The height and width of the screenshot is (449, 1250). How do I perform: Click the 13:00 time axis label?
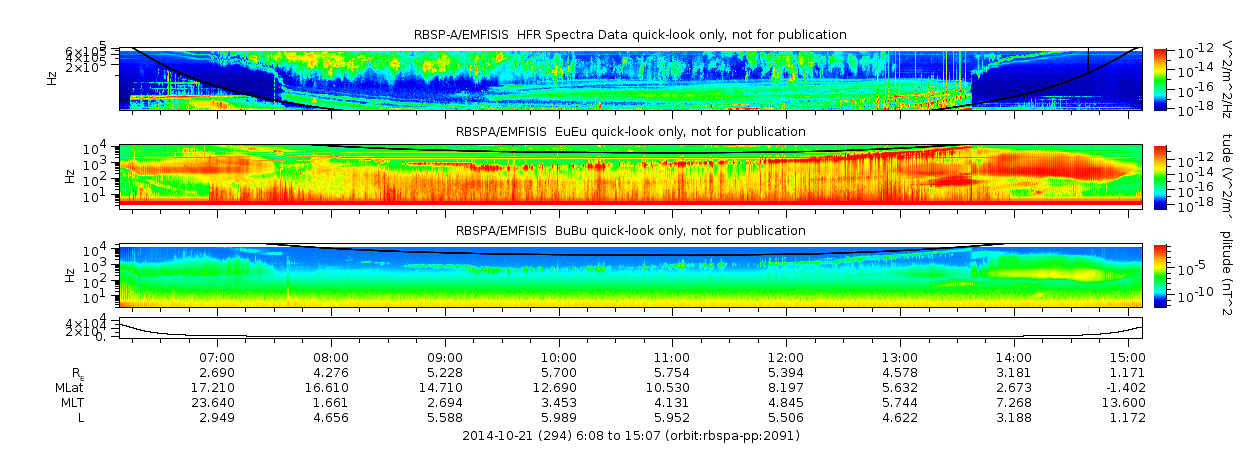click(900, 357)
